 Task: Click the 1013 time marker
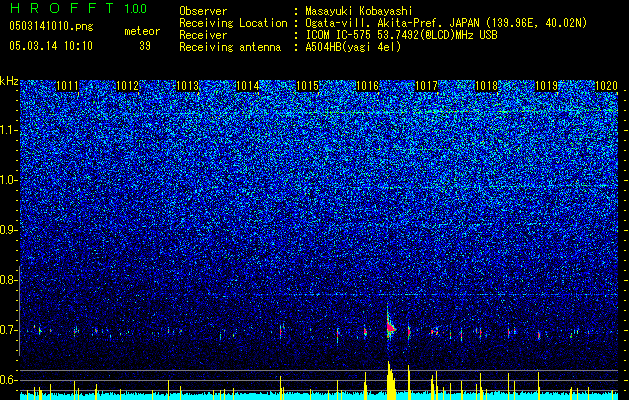(187, 86)
